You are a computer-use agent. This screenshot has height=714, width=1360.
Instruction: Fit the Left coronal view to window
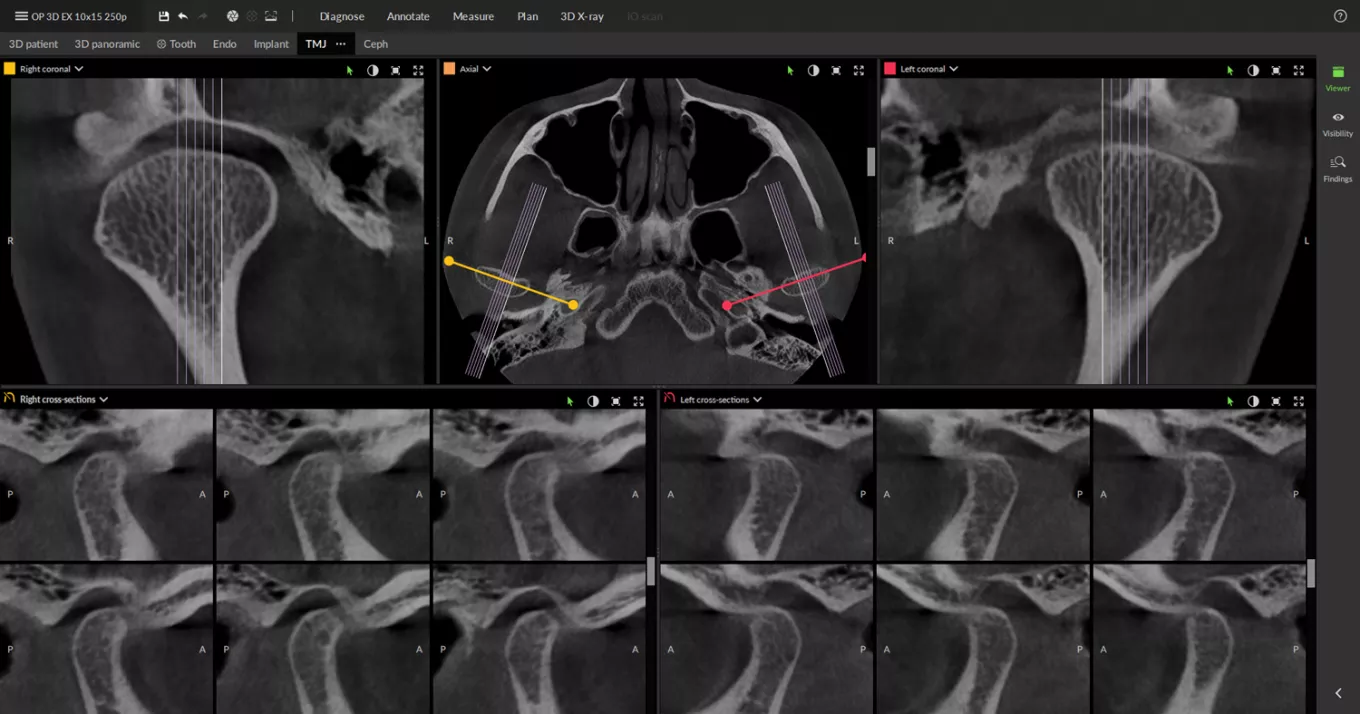point(1276,70)
